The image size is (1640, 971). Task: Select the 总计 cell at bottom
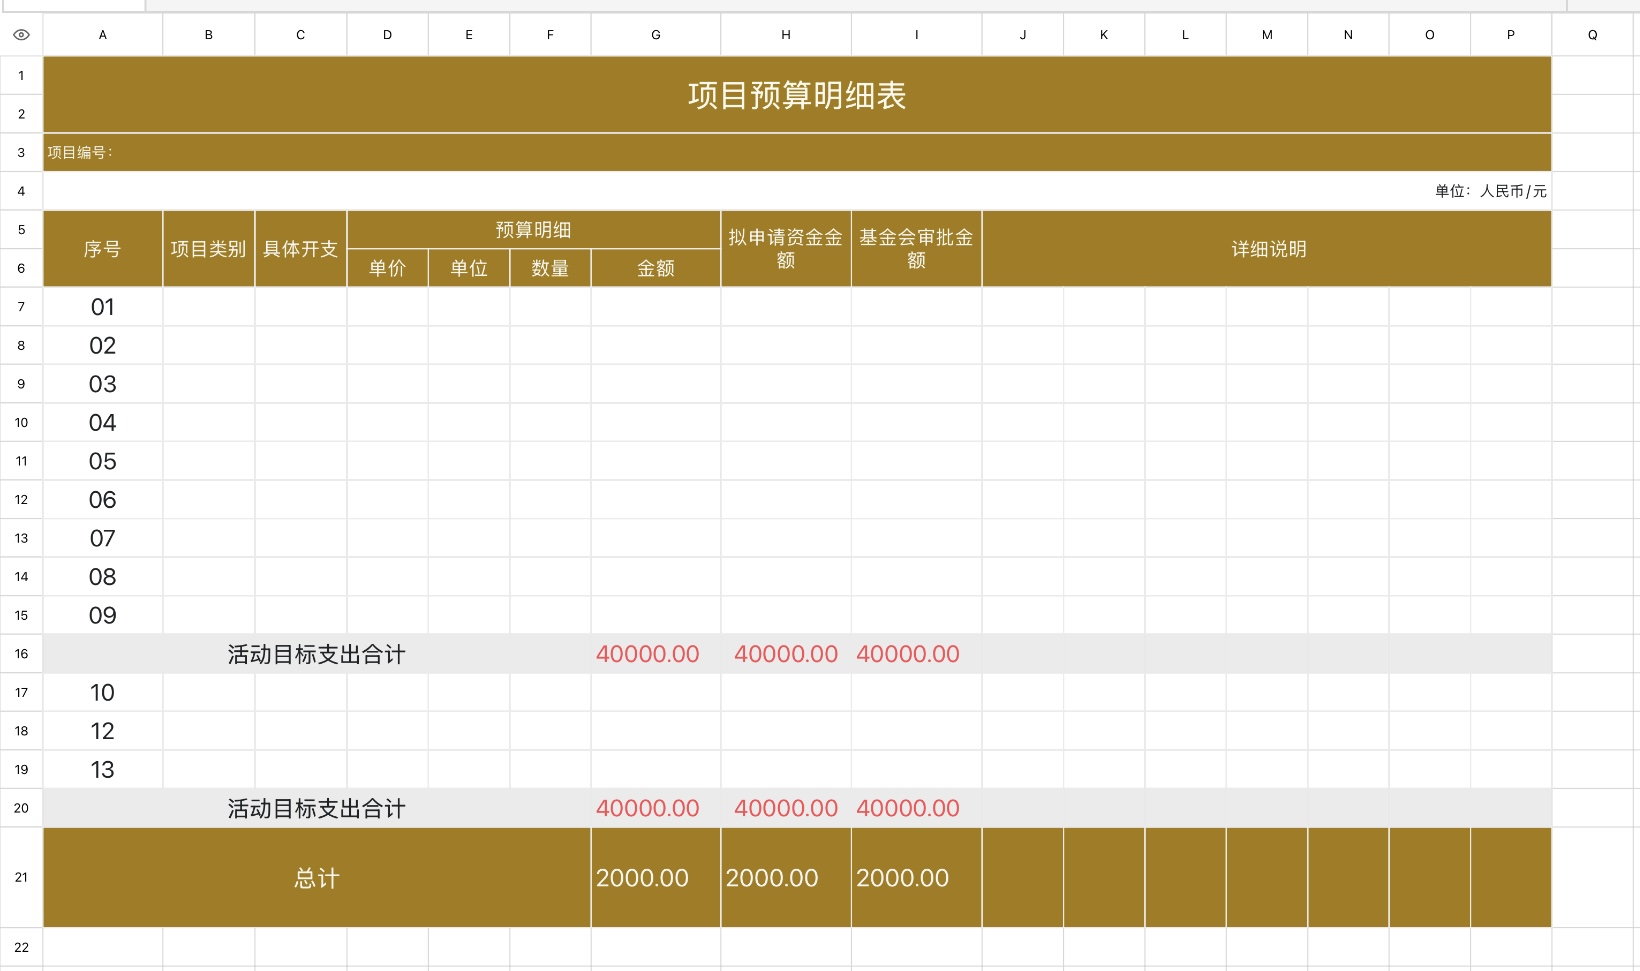(x=316, y=877)
